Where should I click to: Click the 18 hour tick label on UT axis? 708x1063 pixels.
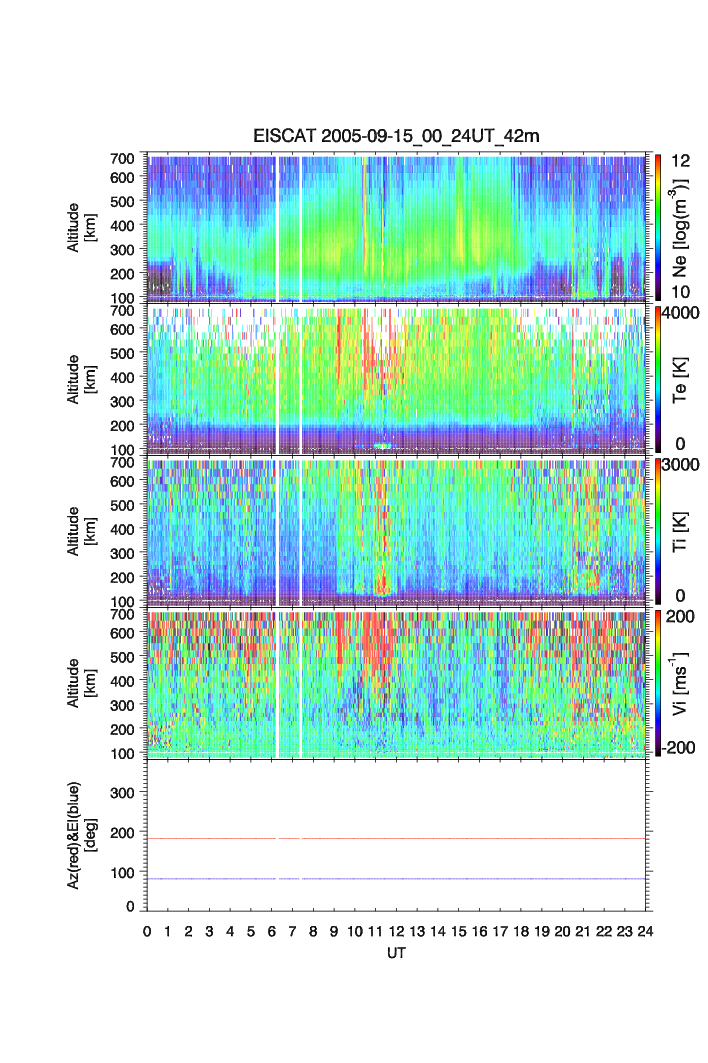click(521, 931)
